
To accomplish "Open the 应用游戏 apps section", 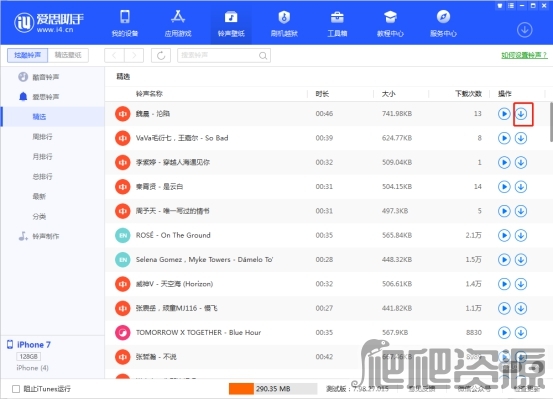I will tap(178, 23).
